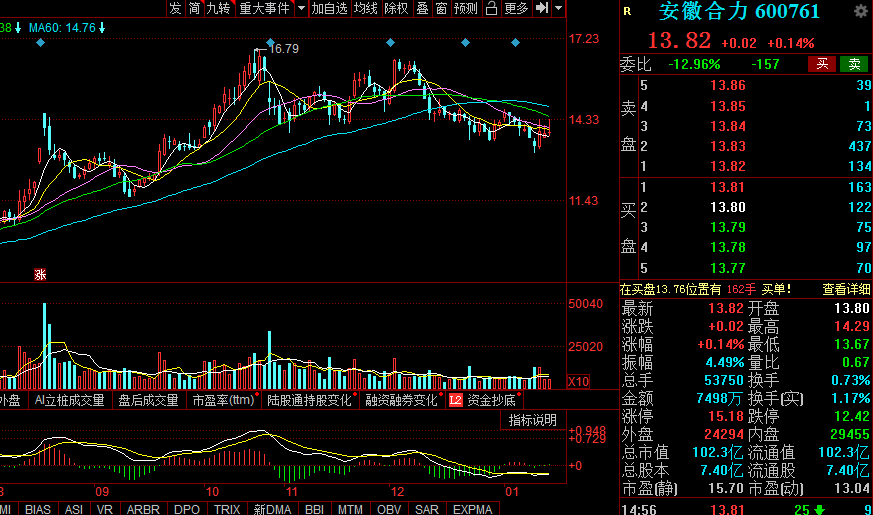Click the lock icon in chart toolbar
873x515 pixels.
(490, 8)
